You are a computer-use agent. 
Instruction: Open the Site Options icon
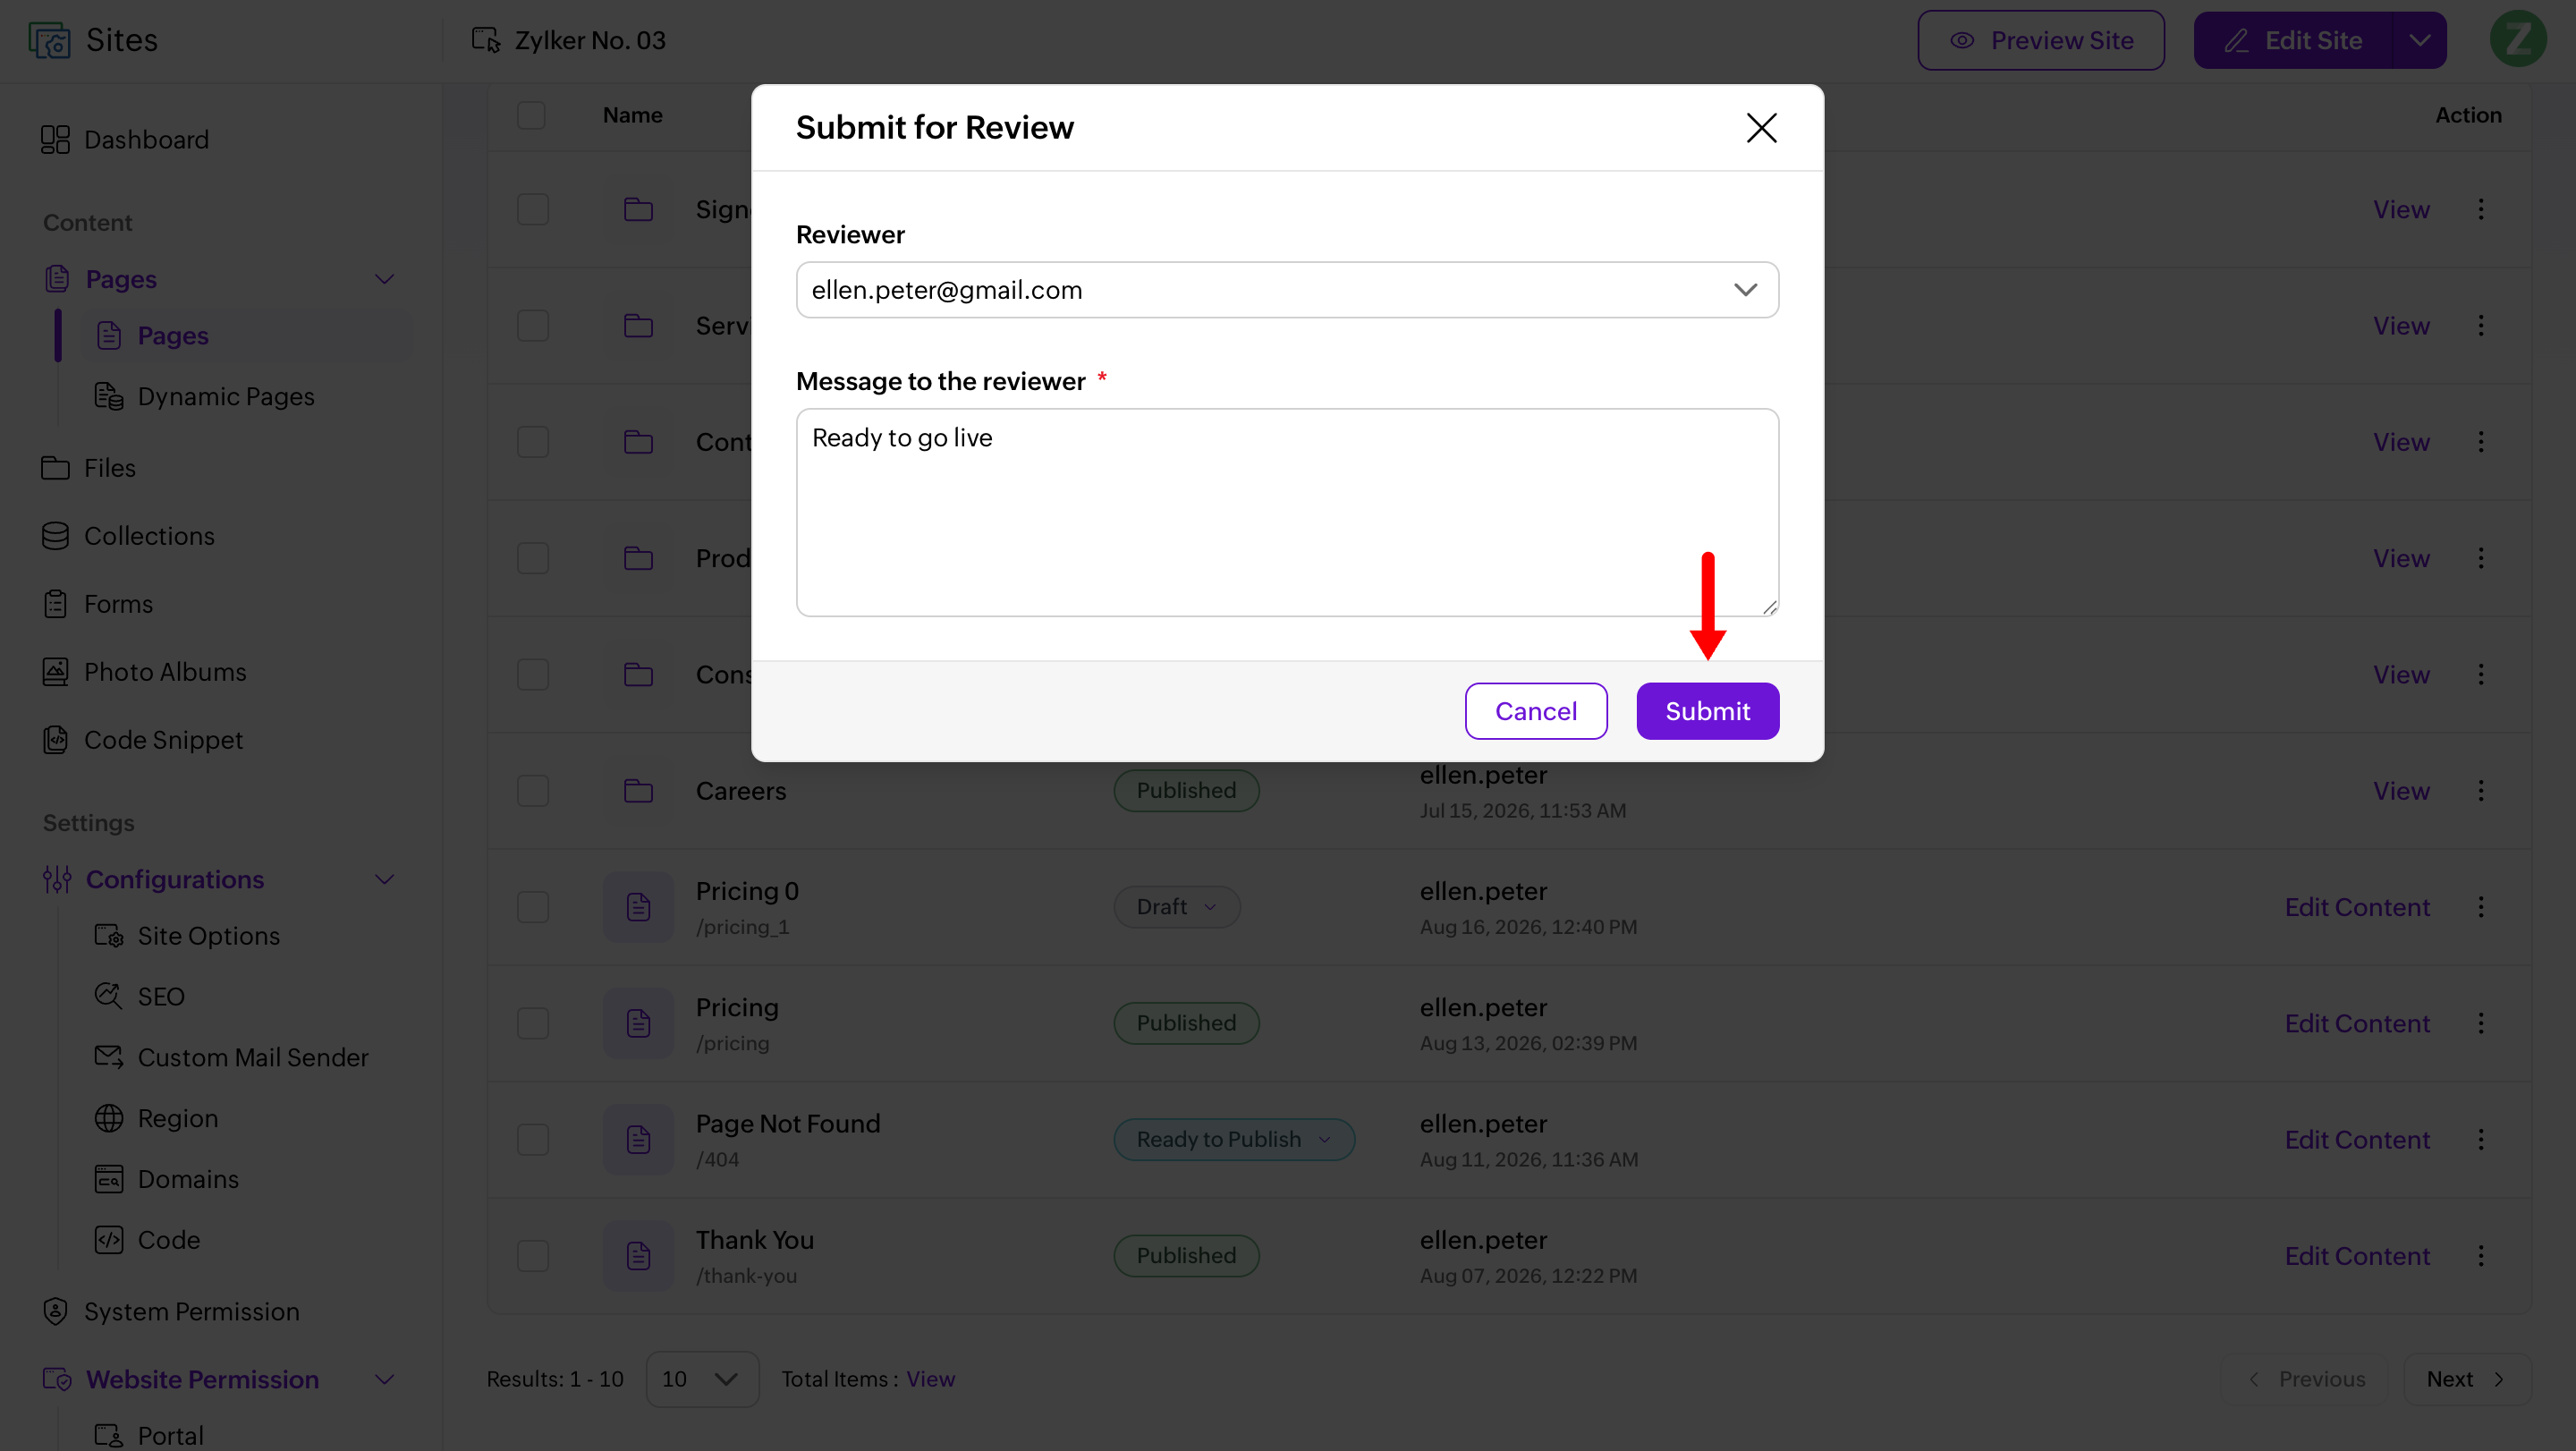pos(109,935)
